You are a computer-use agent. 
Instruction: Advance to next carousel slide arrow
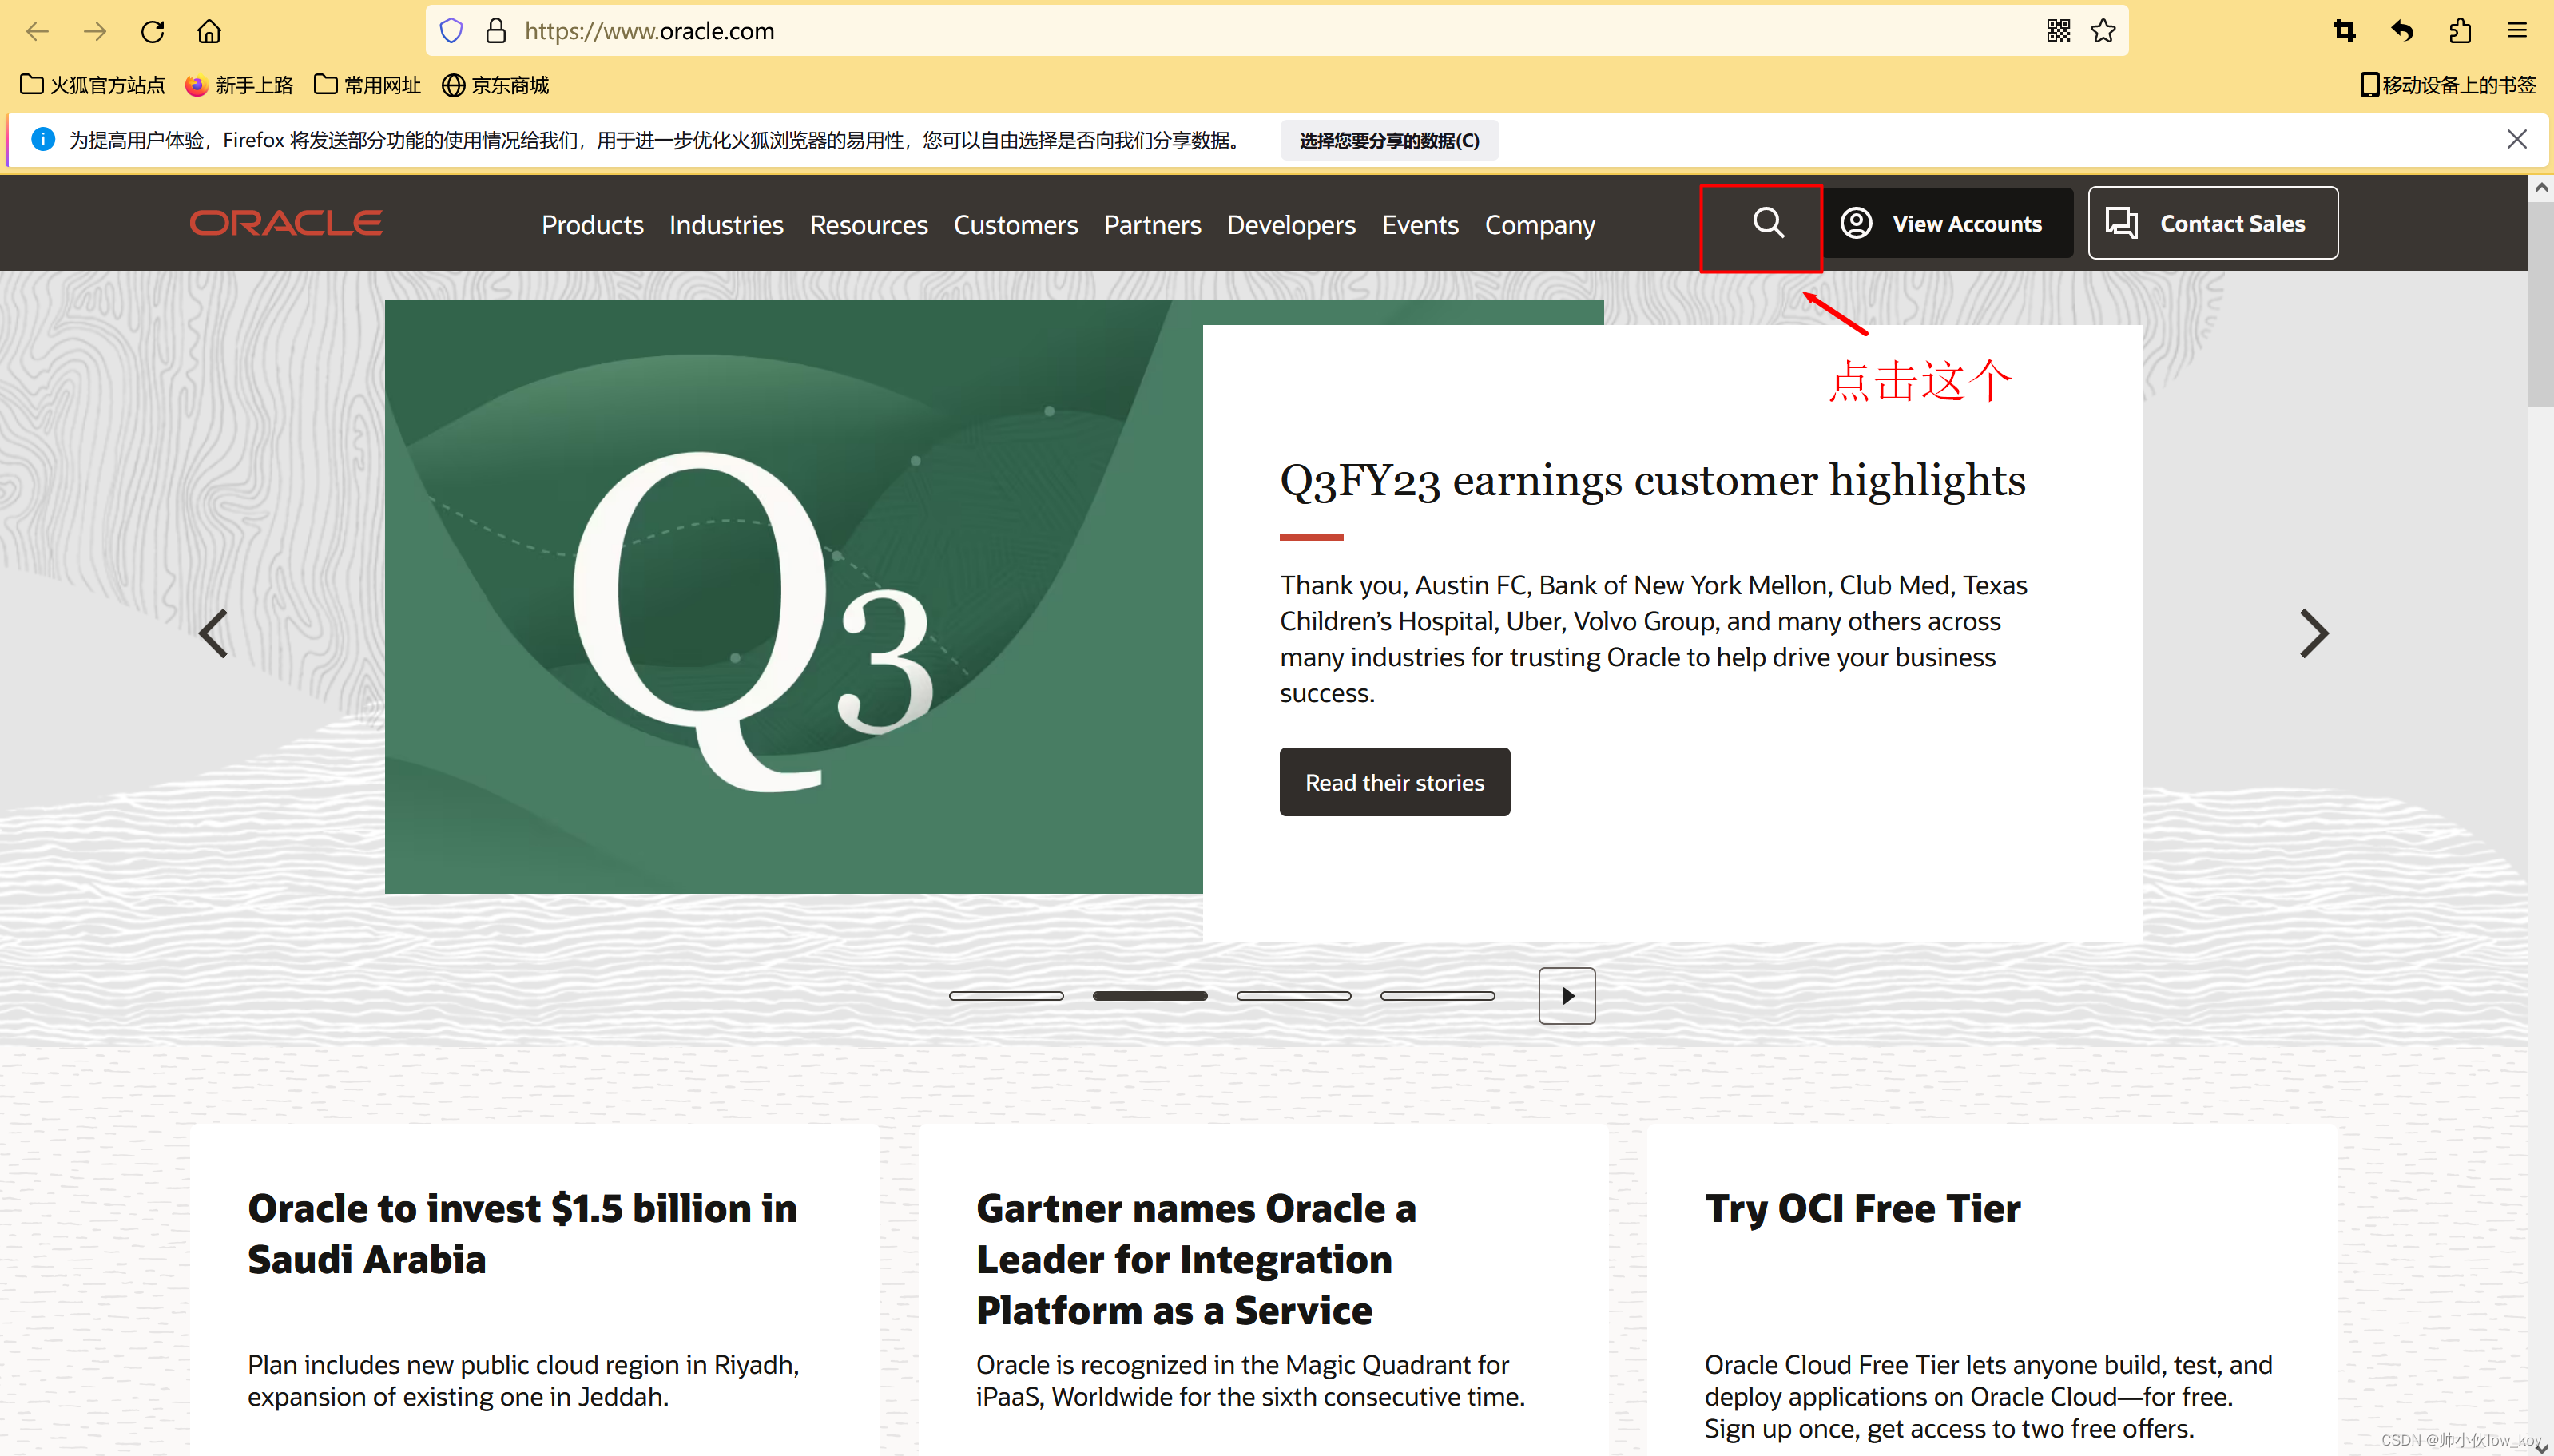2313,633
